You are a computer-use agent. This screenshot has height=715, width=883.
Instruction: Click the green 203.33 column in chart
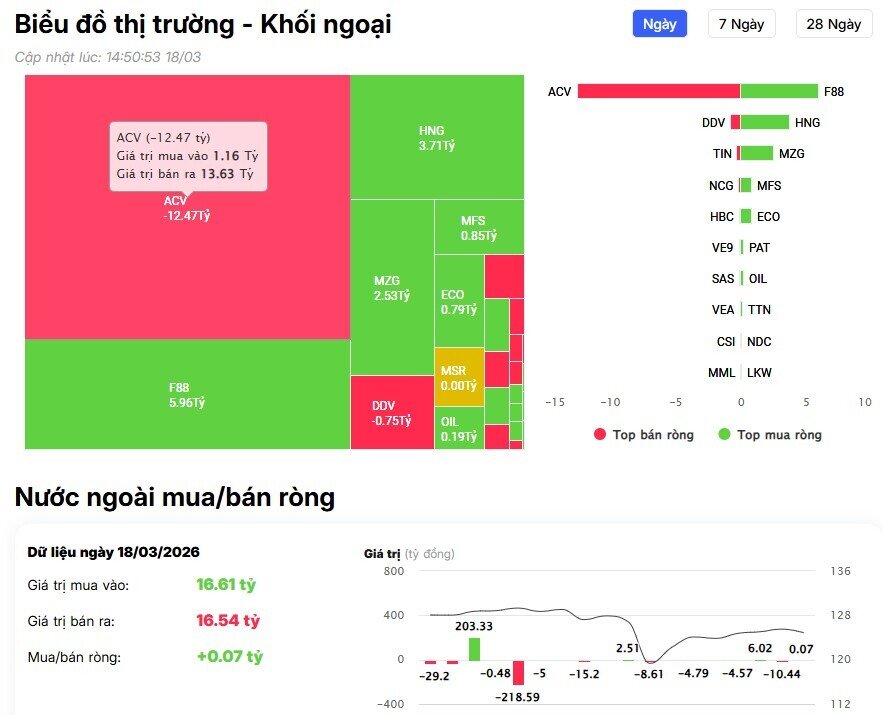coord(474,649)
